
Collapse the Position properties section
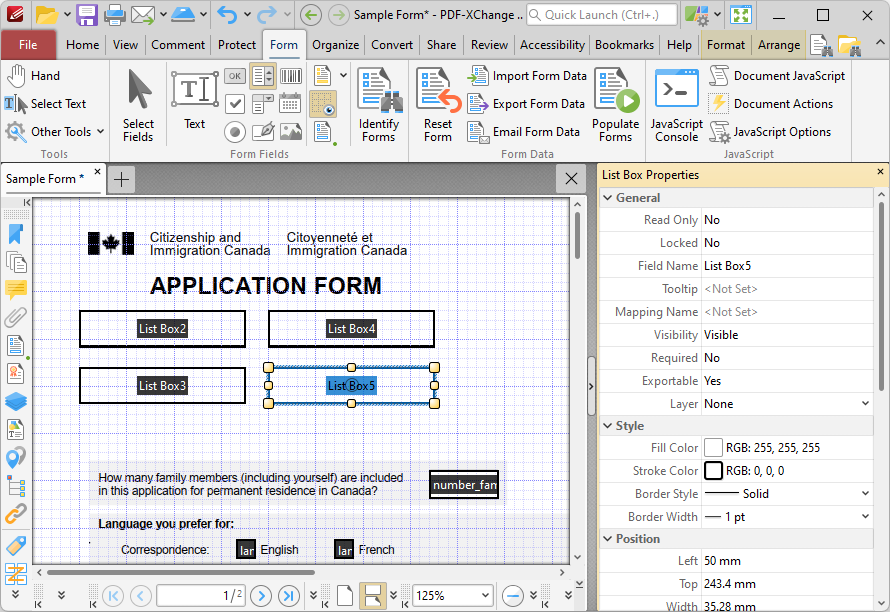coord(608,539)
